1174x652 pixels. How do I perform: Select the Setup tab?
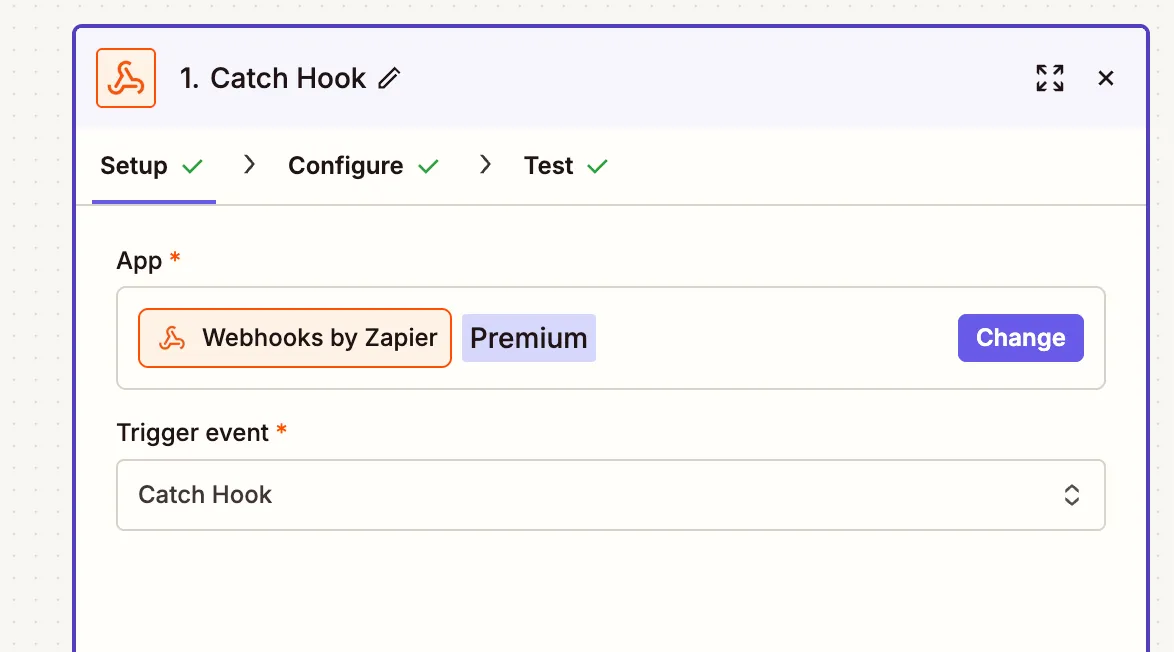(135, 165)
